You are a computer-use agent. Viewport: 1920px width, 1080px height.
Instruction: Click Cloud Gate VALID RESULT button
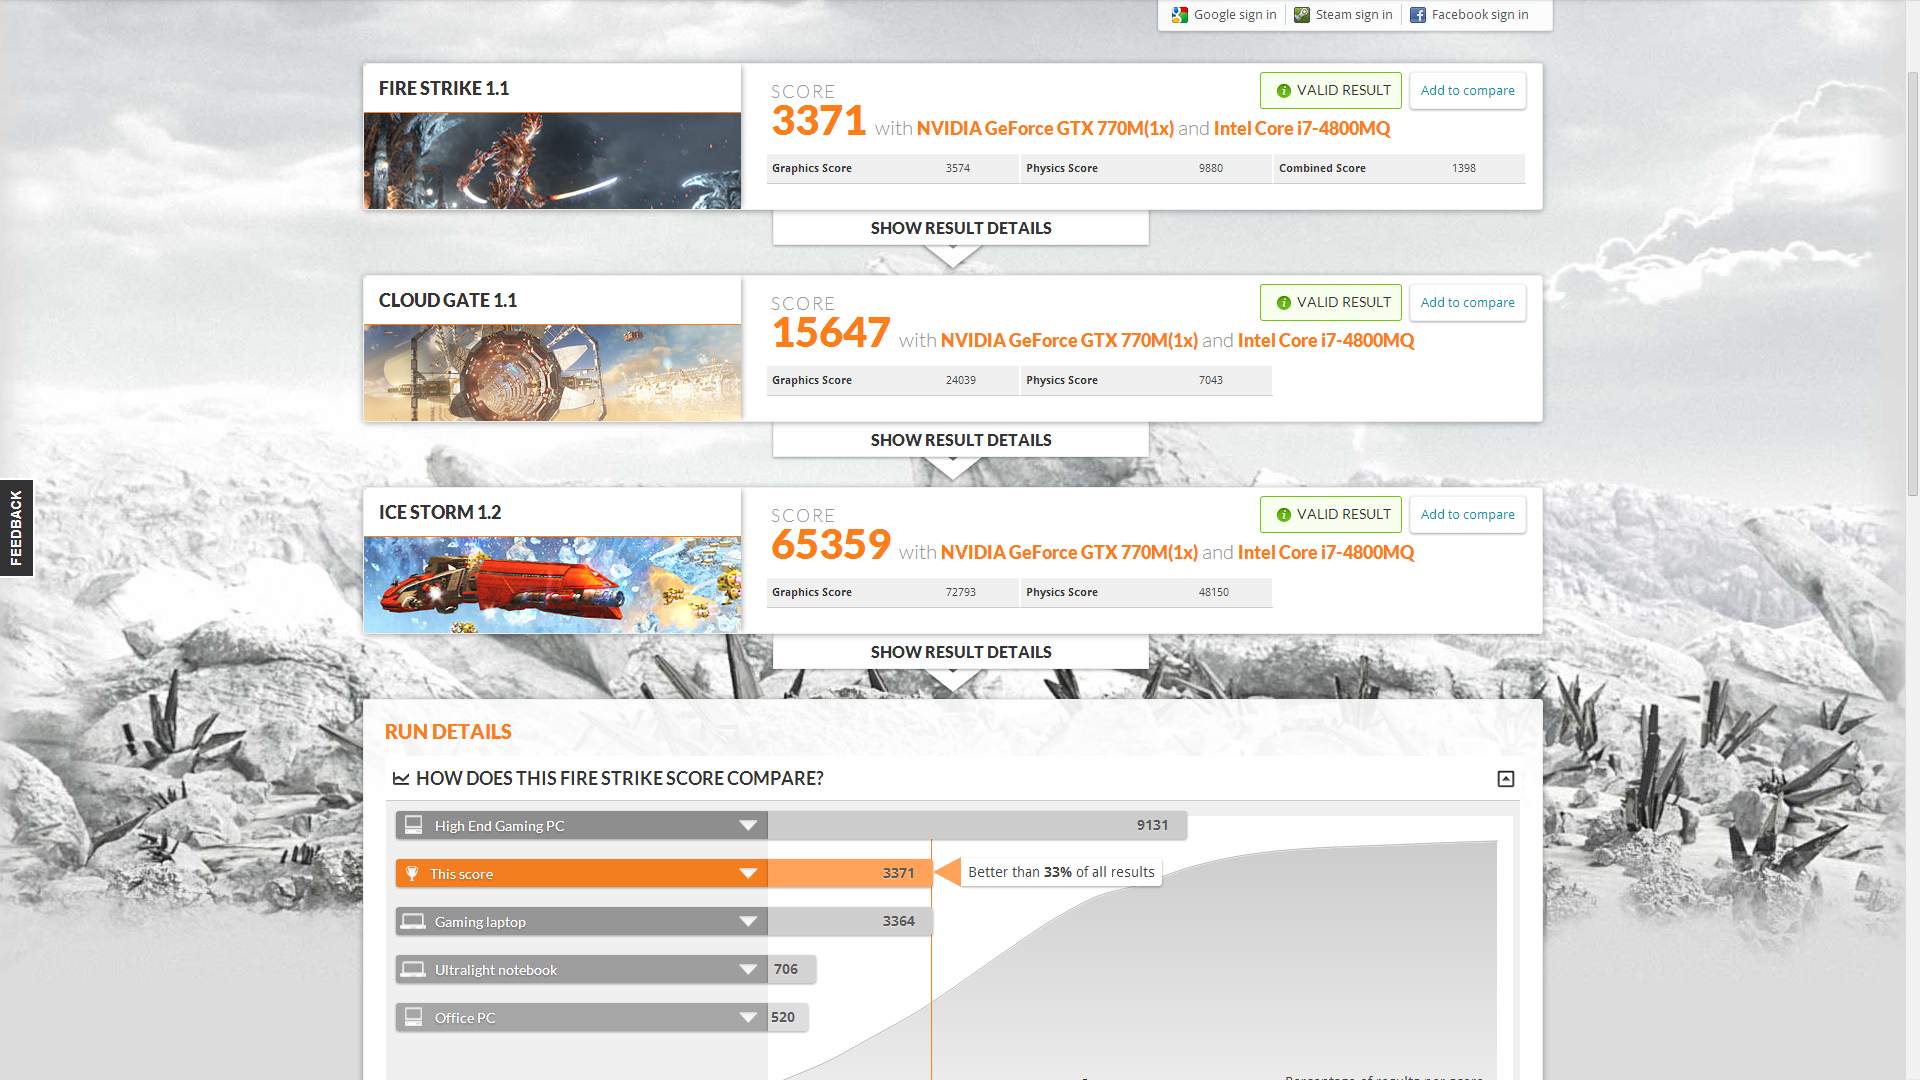tap(1331, 303)
